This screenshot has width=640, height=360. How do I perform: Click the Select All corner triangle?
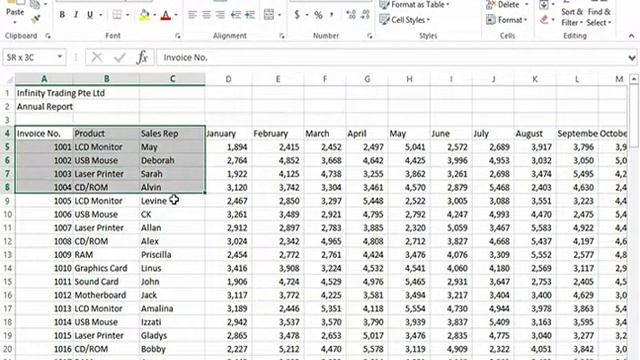9,79
